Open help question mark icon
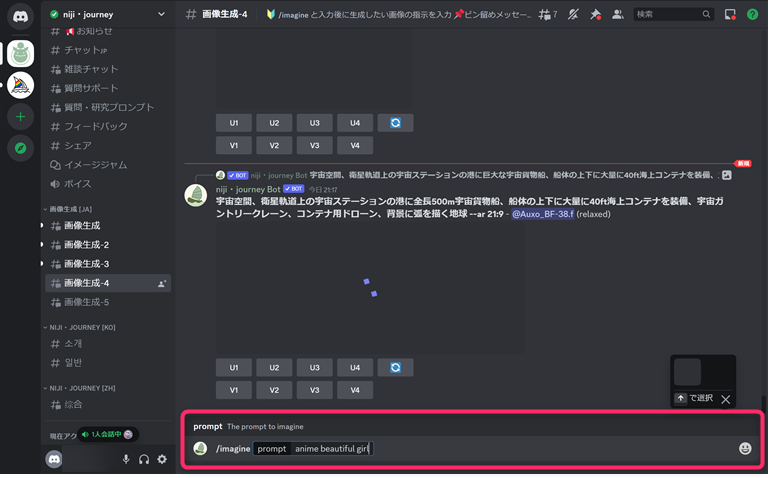Viewport: 768px width, 478px height. coord(752,15)
